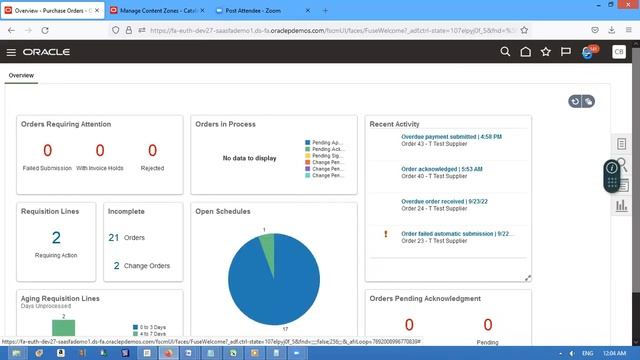The width and height of the screenshot is (640, 360).
Task: Click the Rejected orders count 0
Action: coord(152,151)
